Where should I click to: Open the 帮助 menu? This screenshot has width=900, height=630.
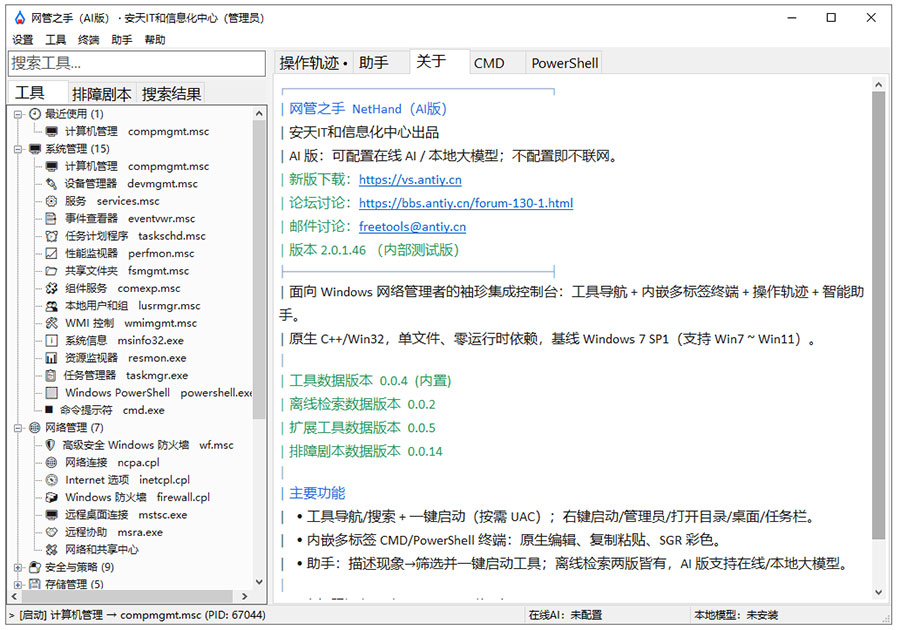pyautogui.click(x=155, y=40)
